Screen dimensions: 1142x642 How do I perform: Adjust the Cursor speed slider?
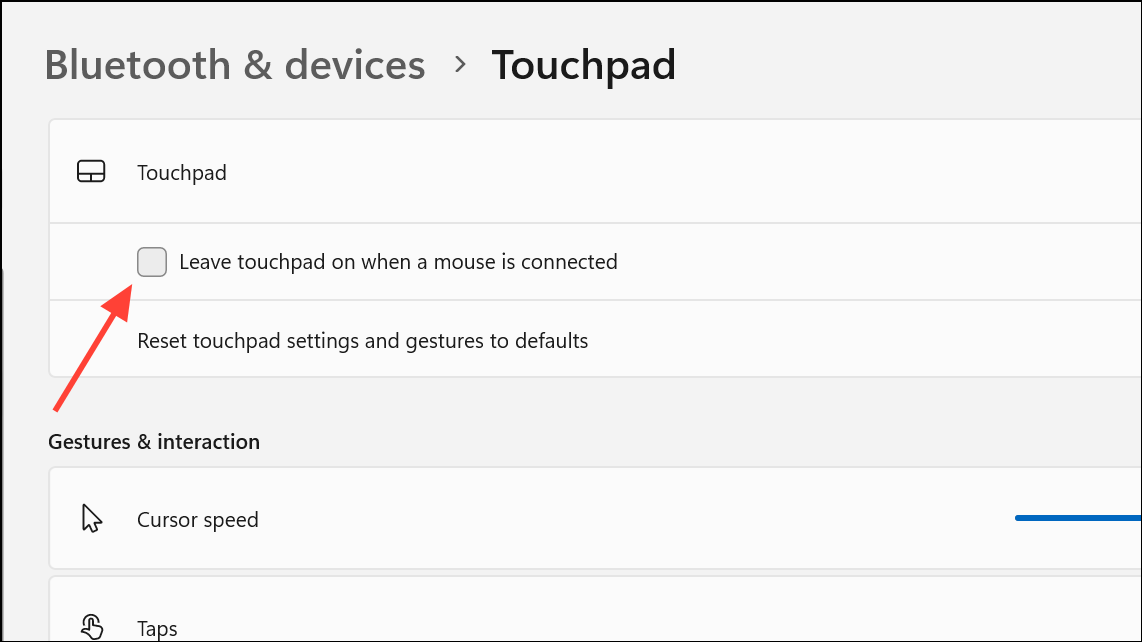[1078, 517]
